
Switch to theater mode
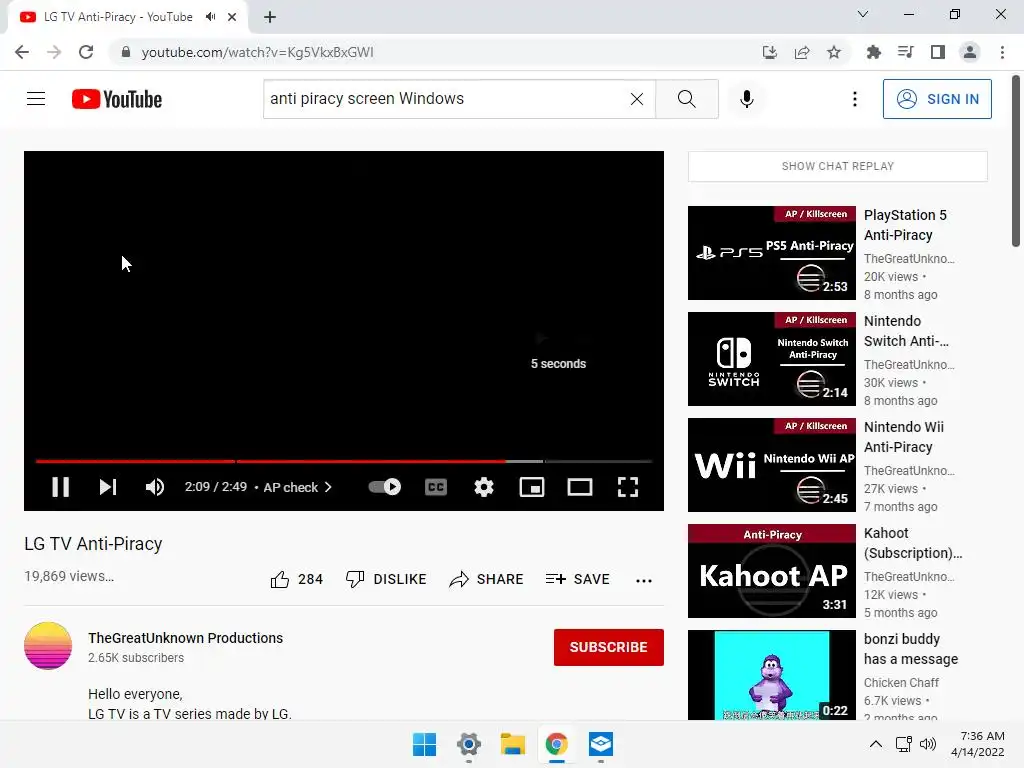580,487
